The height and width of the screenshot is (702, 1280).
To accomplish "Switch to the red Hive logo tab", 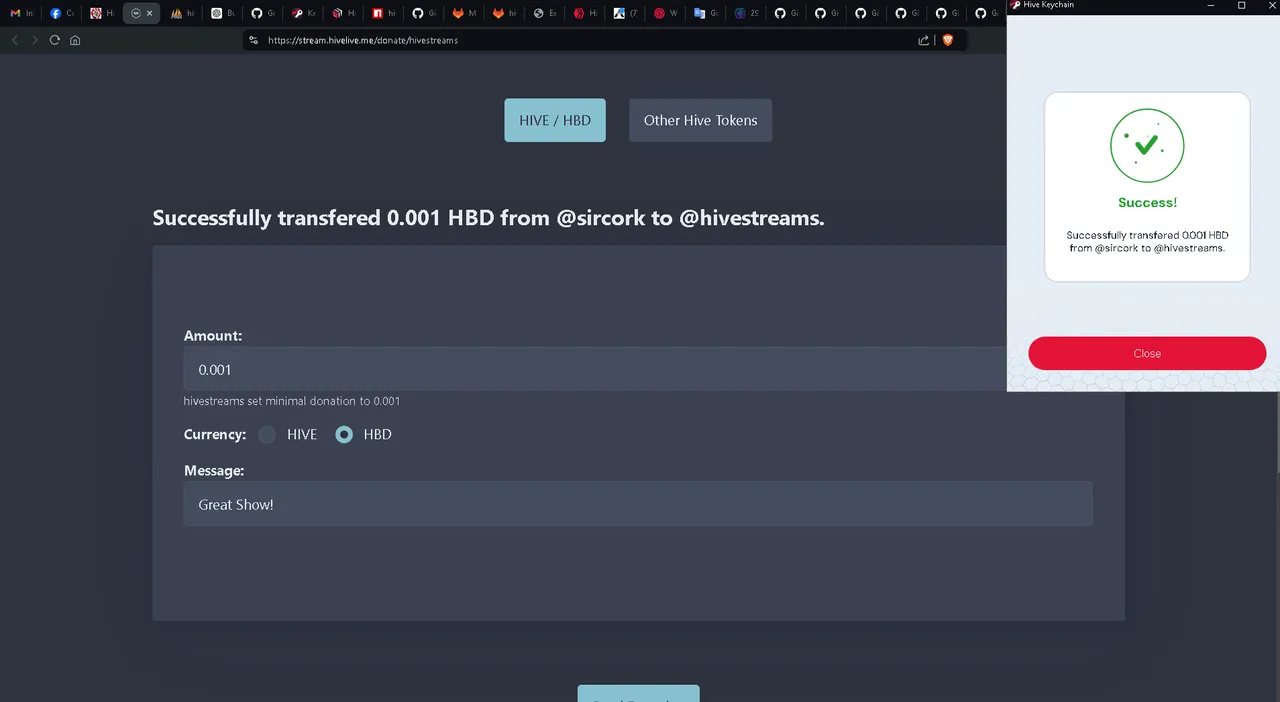I will click(x=585, y=13).
